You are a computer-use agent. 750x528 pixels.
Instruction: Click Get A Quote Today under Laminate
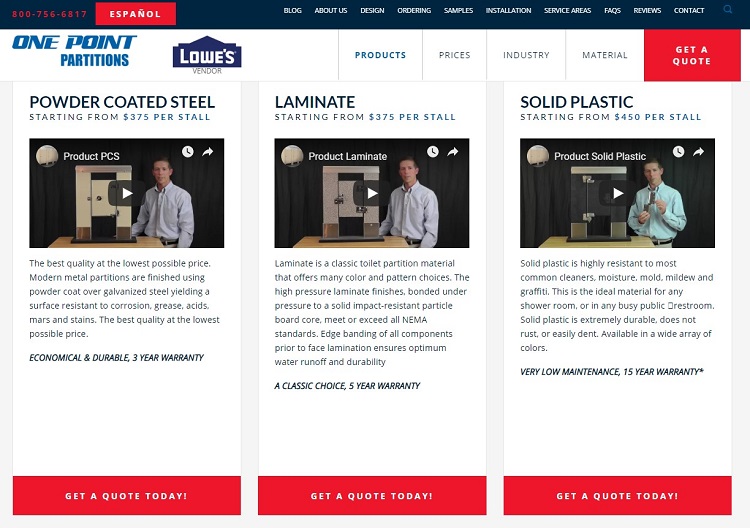point(372,495)
